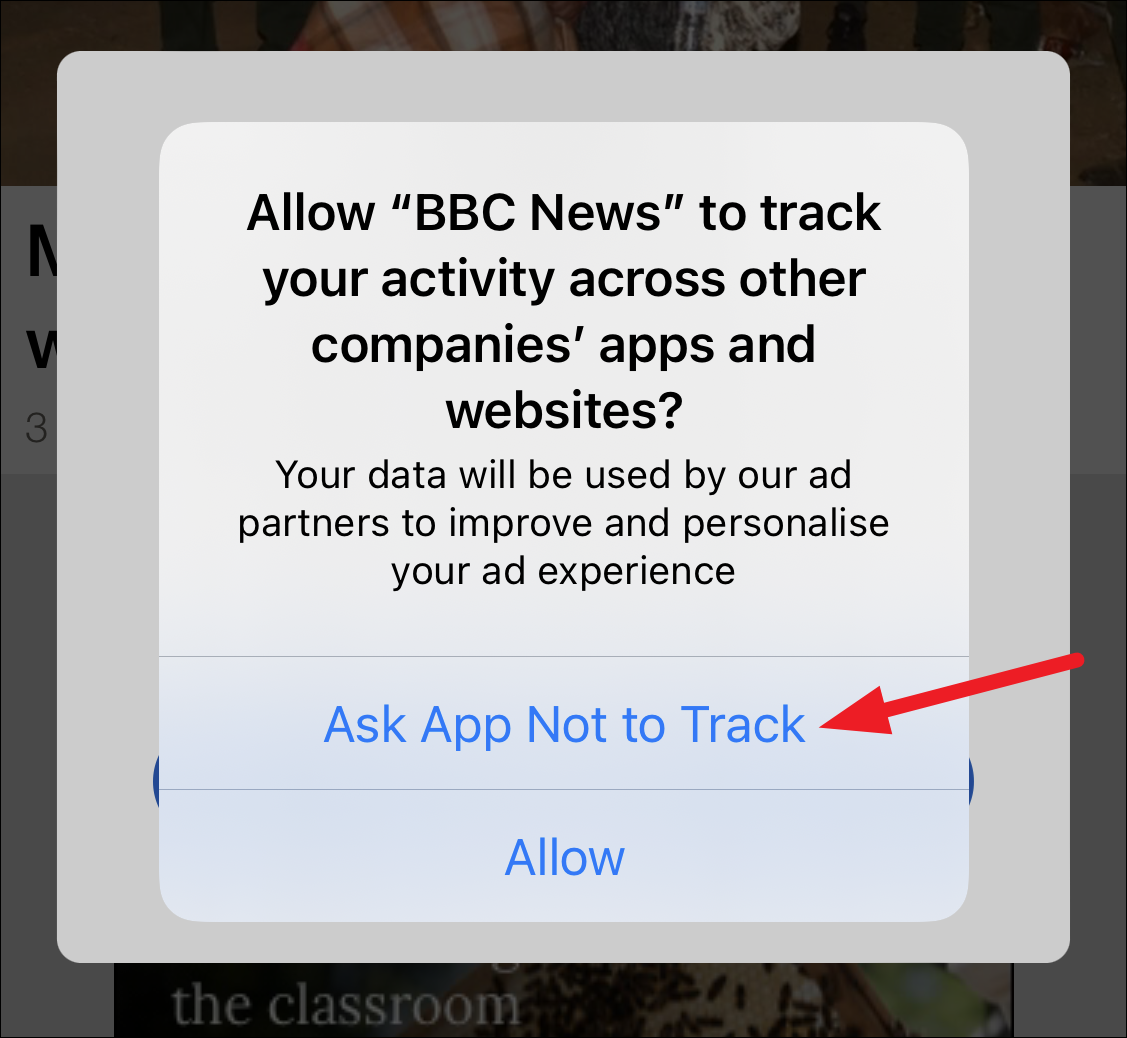The height and width of the screenshot is (1038, 1127).
Task: Click the "Your data will be used" description line
Action: click(x=564, y=474)
